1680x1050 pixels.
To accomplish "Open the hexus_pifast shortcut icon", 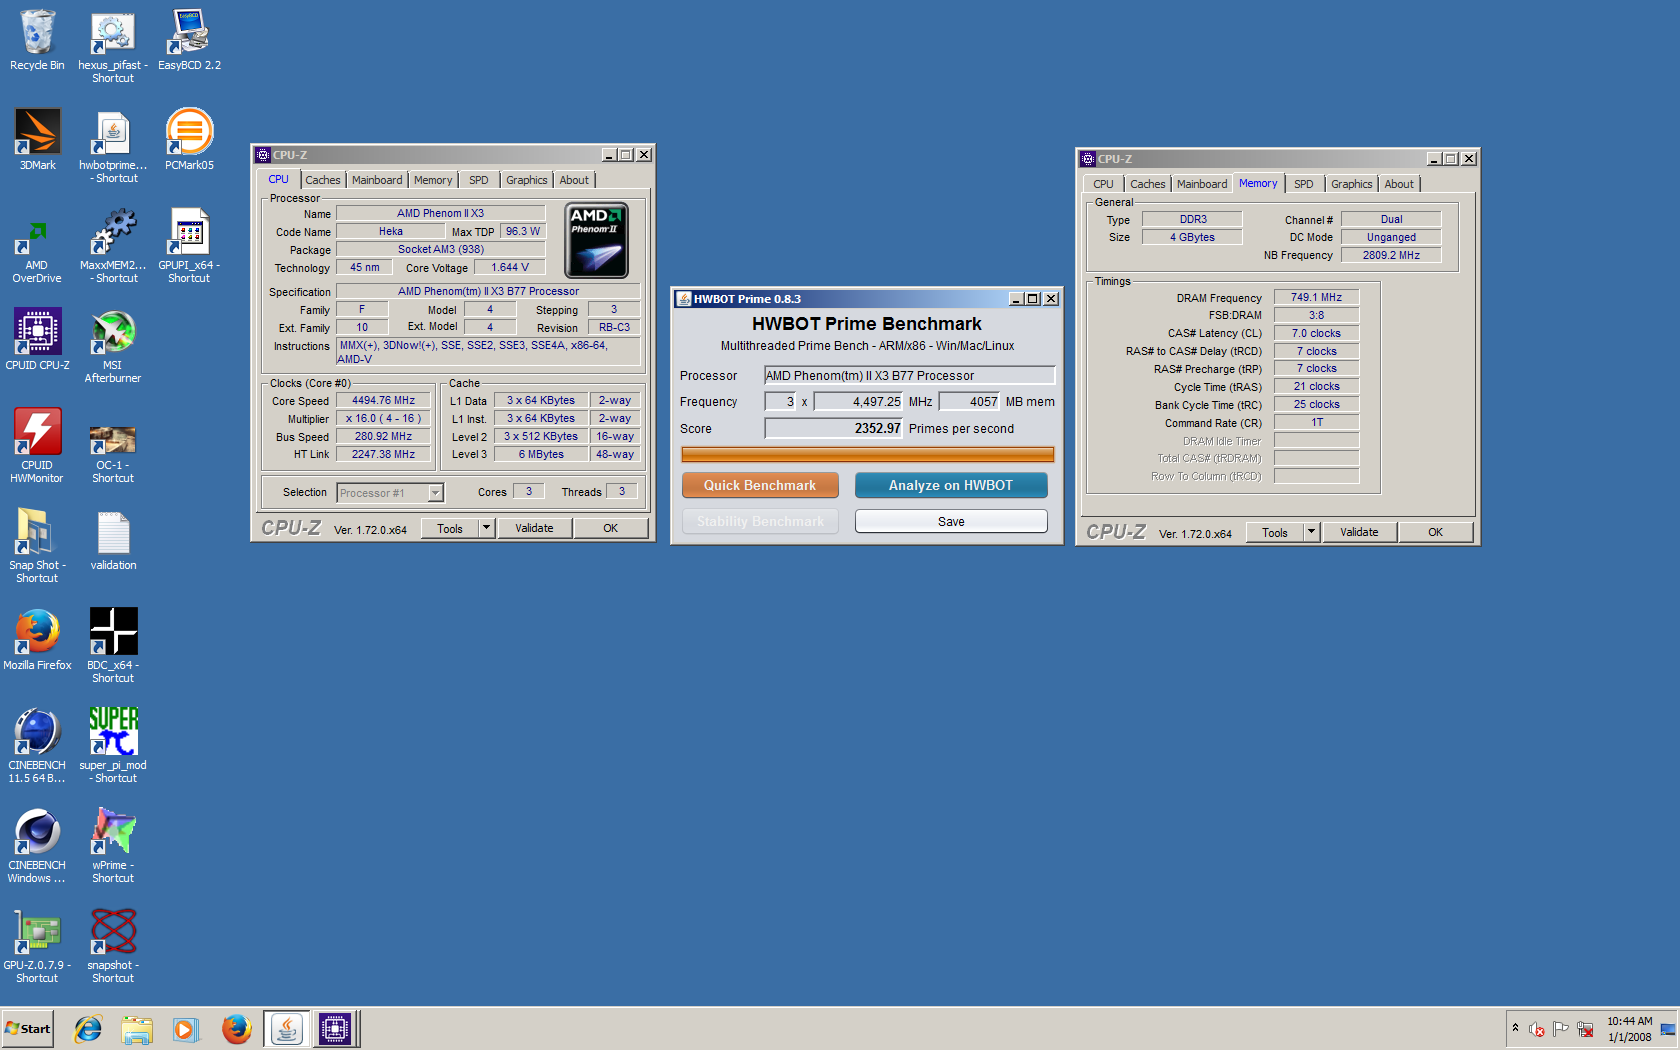I will (x=113, y=46).
